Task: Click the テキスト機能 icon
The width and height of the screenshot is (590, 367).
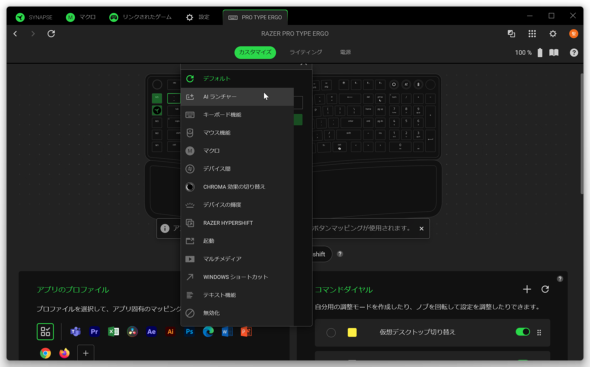Action: (190, 295)
